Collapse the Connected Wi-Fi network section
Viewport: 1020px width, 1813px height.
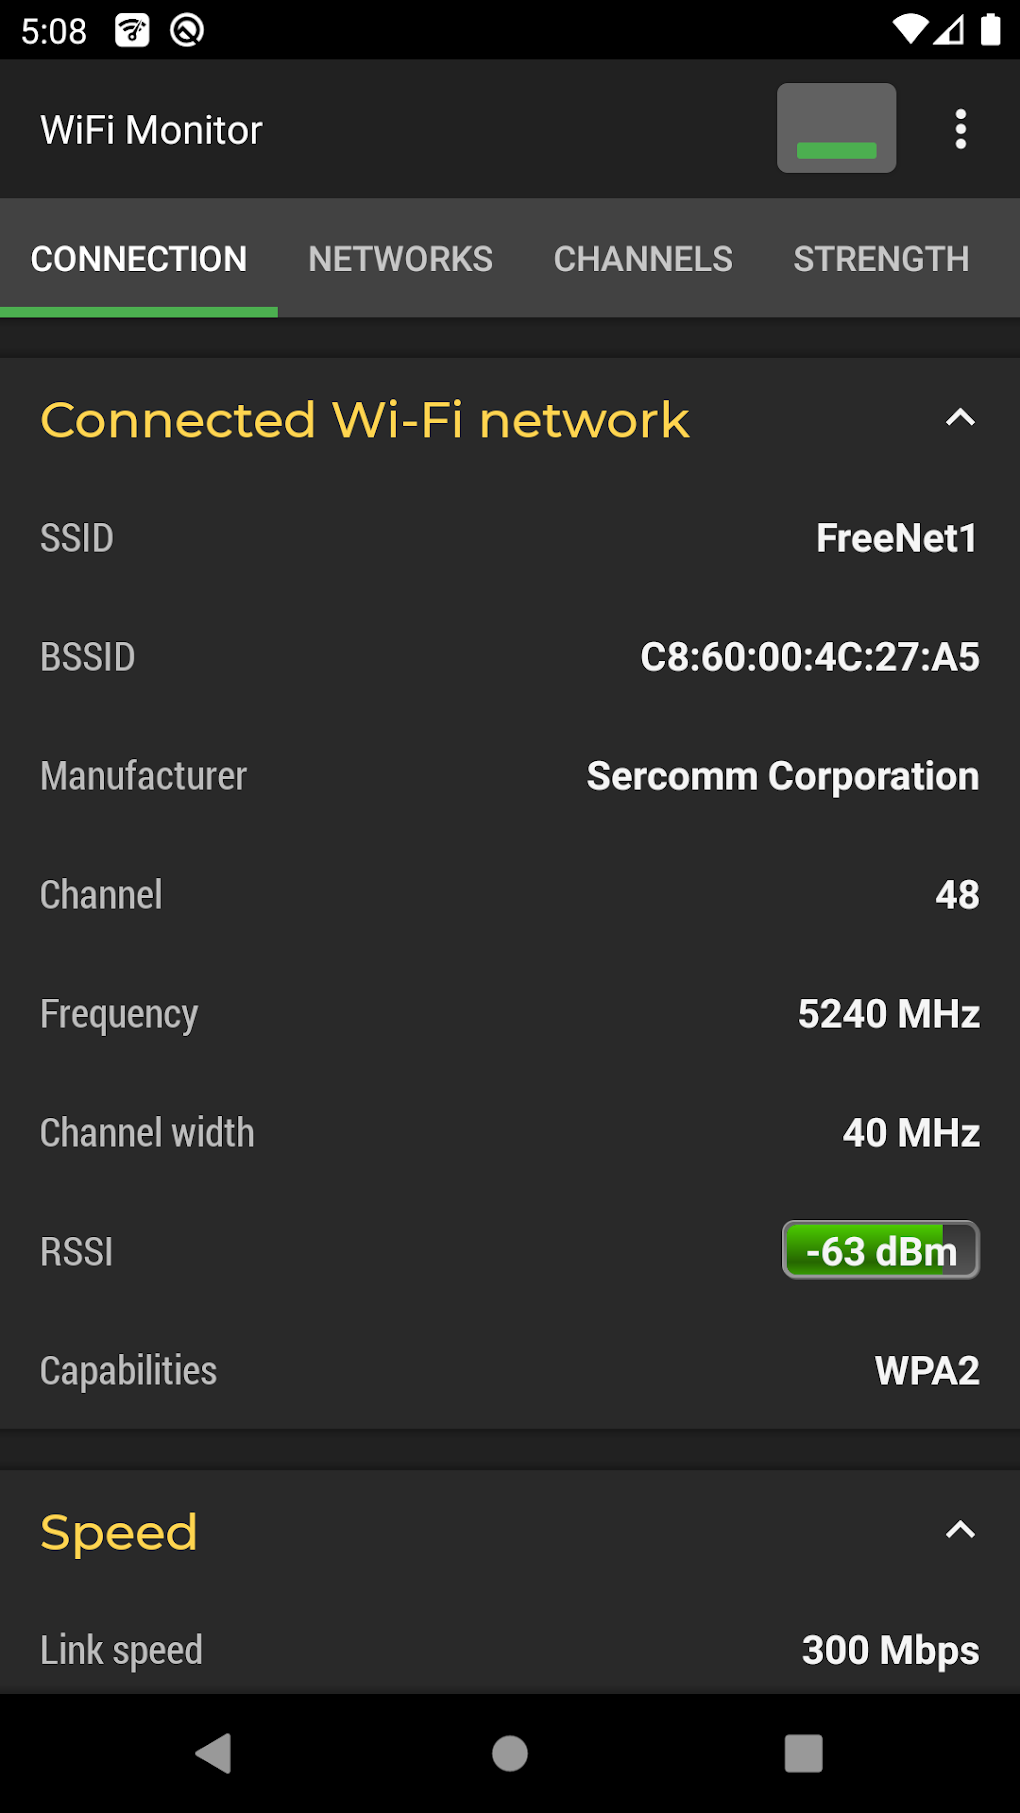coord(960,418)
